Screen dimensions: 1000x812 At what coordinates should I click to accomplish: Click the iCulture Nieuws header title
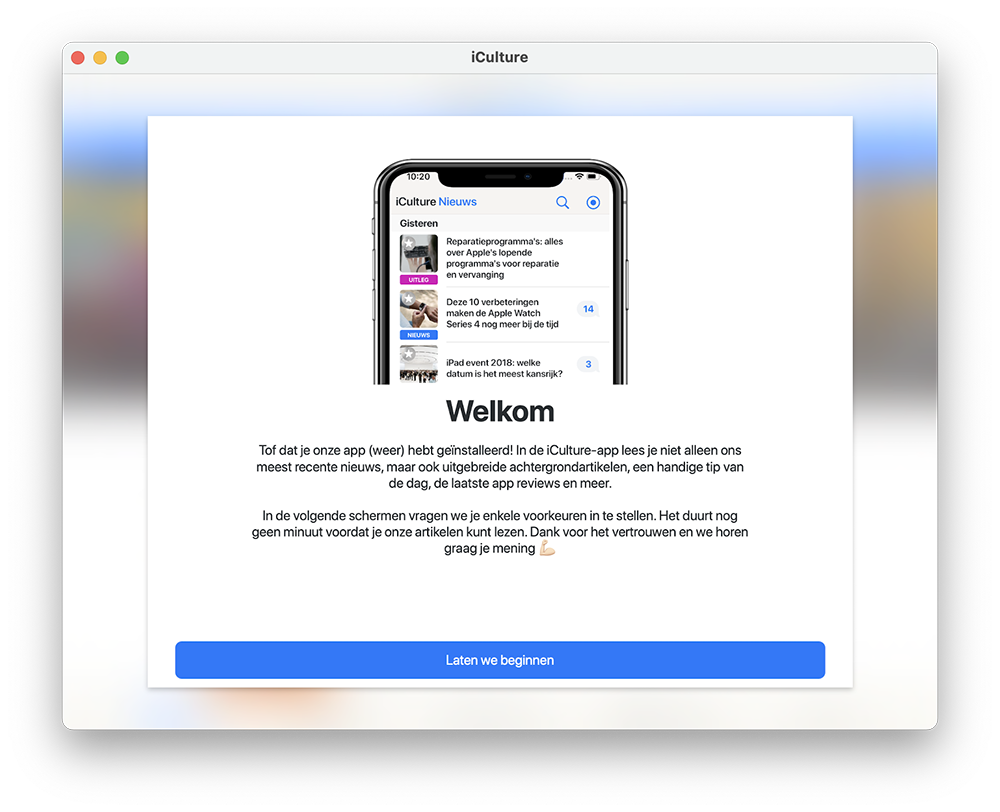click(x=436, y=202)
